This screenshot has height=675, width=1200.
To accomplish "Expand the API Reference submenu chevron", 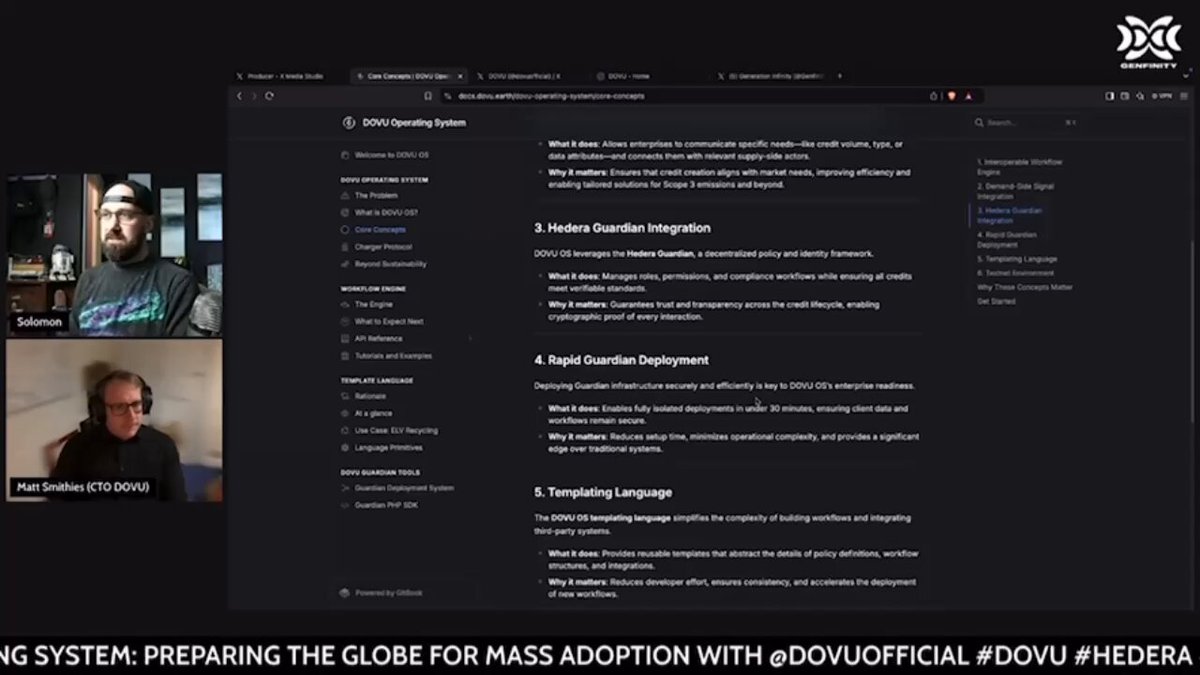I will [470, 338].
